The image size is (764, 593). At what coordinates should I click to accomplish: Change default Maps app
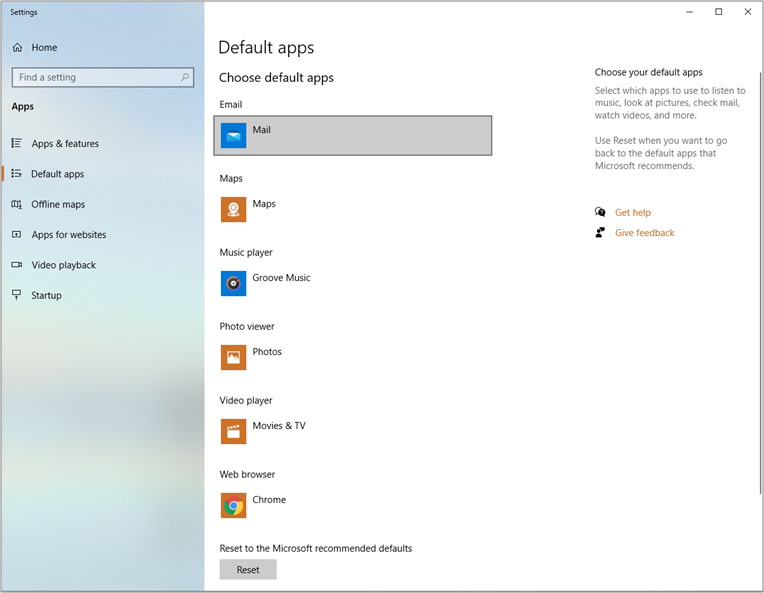(353, 210)
